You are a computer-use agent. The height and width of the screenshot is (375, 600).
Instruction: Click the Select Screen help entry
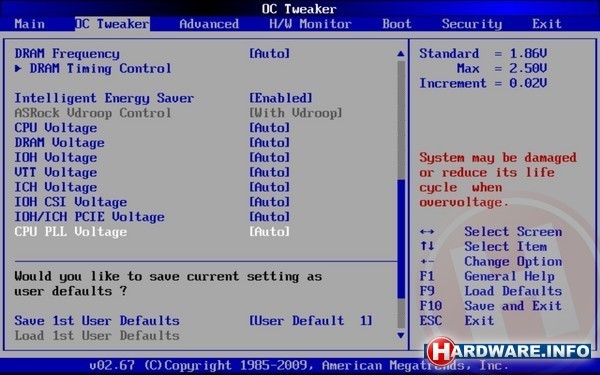tap(513, 232)
